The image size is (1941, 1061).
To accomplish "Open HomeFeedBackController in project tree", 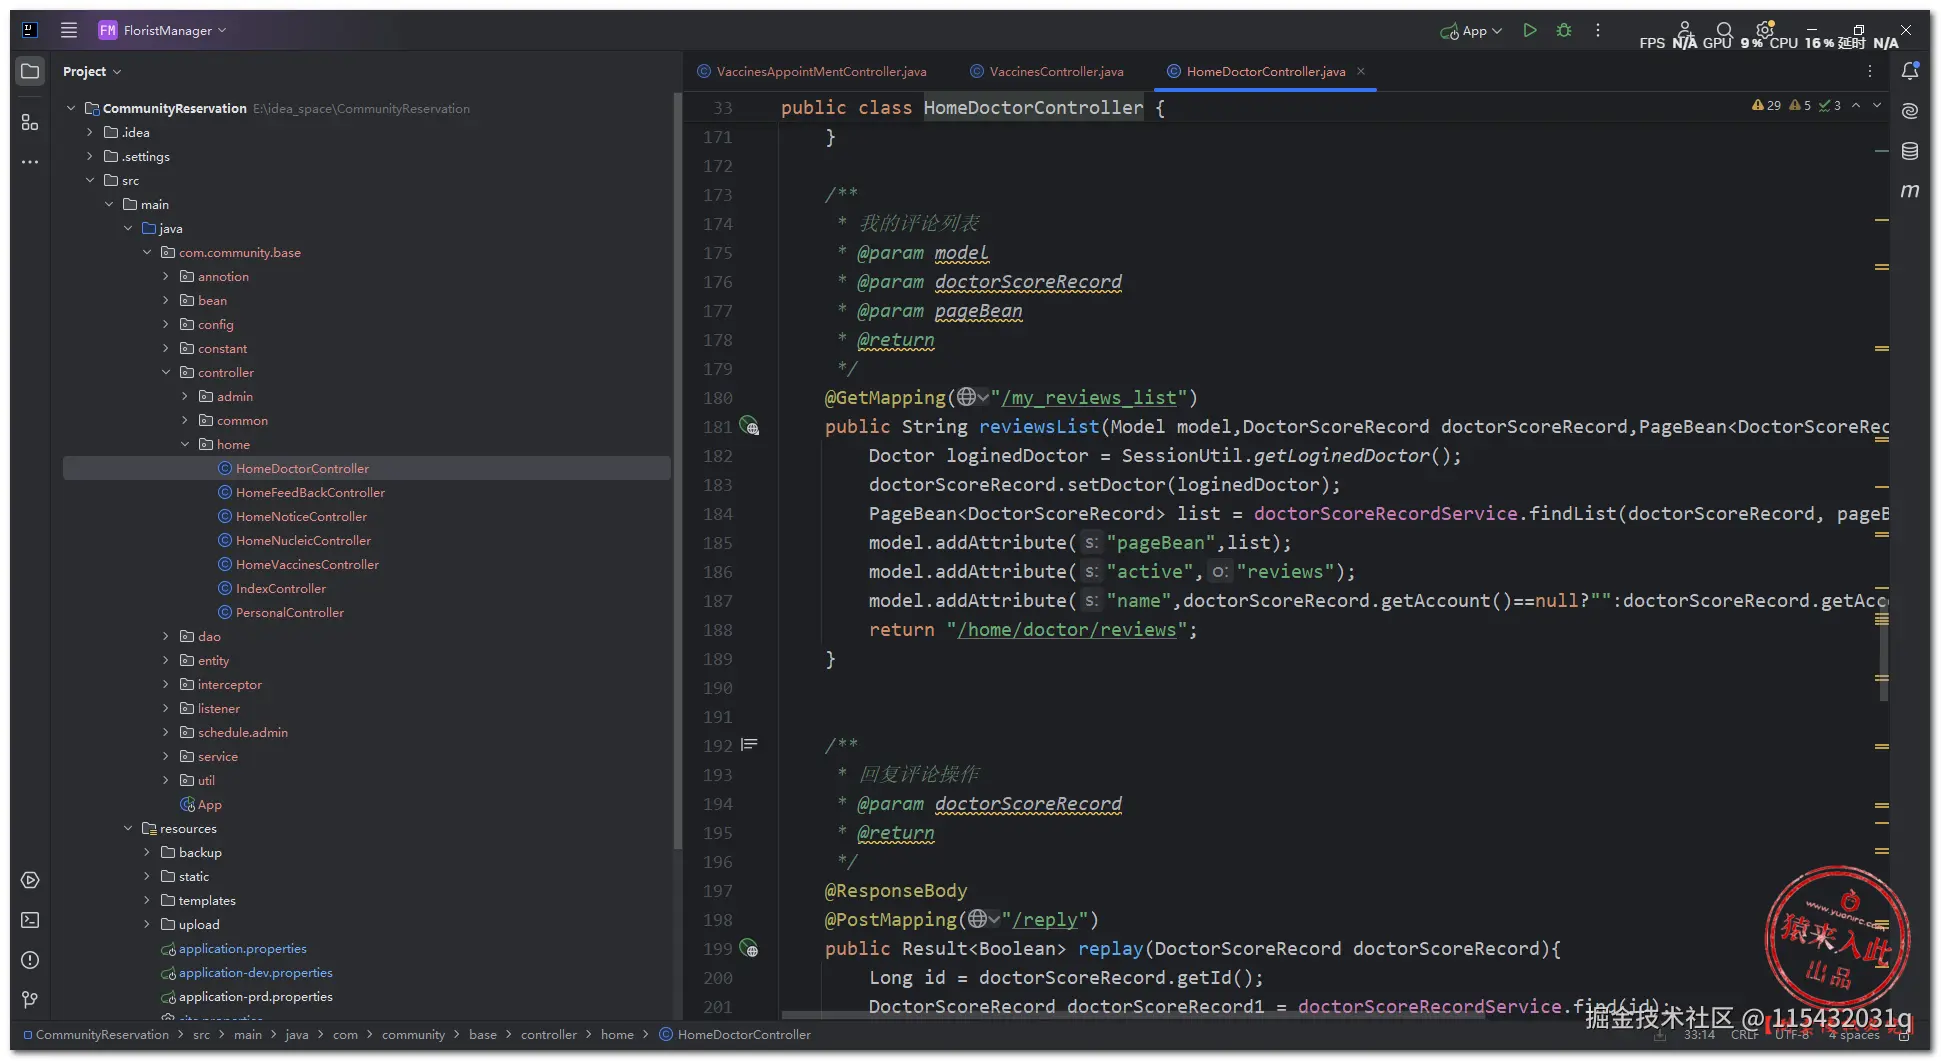I will [310, 492].
